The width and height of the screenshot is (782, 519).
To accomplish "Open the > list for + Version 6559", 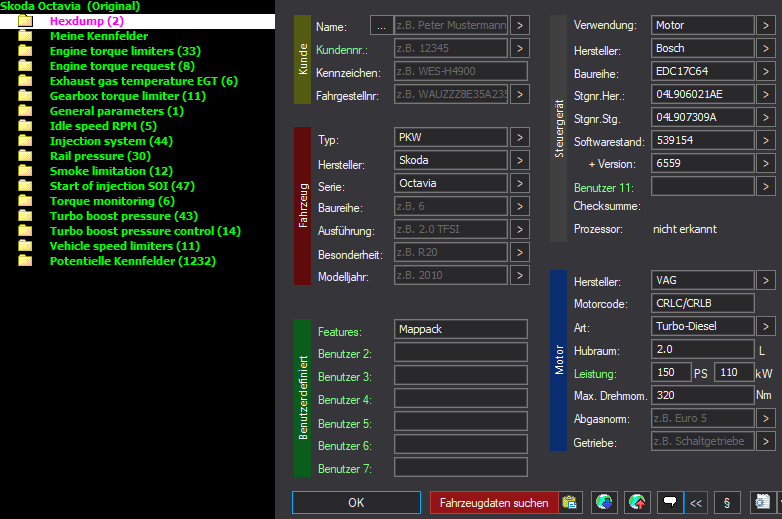I will coord(766,163).
